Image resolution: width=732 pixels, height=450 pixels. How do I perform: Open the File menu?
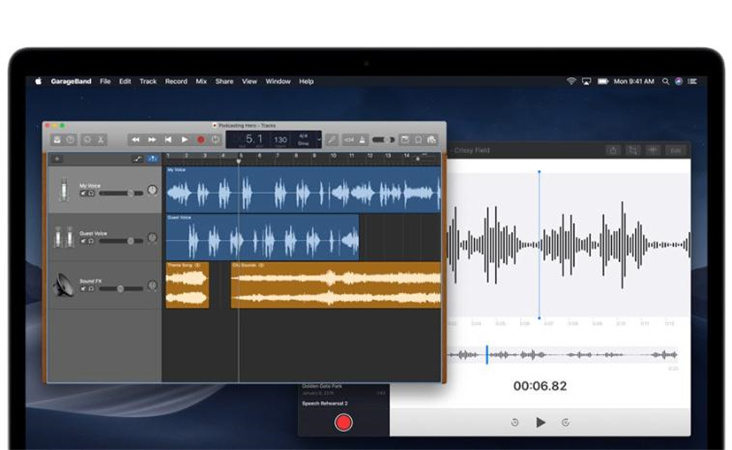(105, 81)
